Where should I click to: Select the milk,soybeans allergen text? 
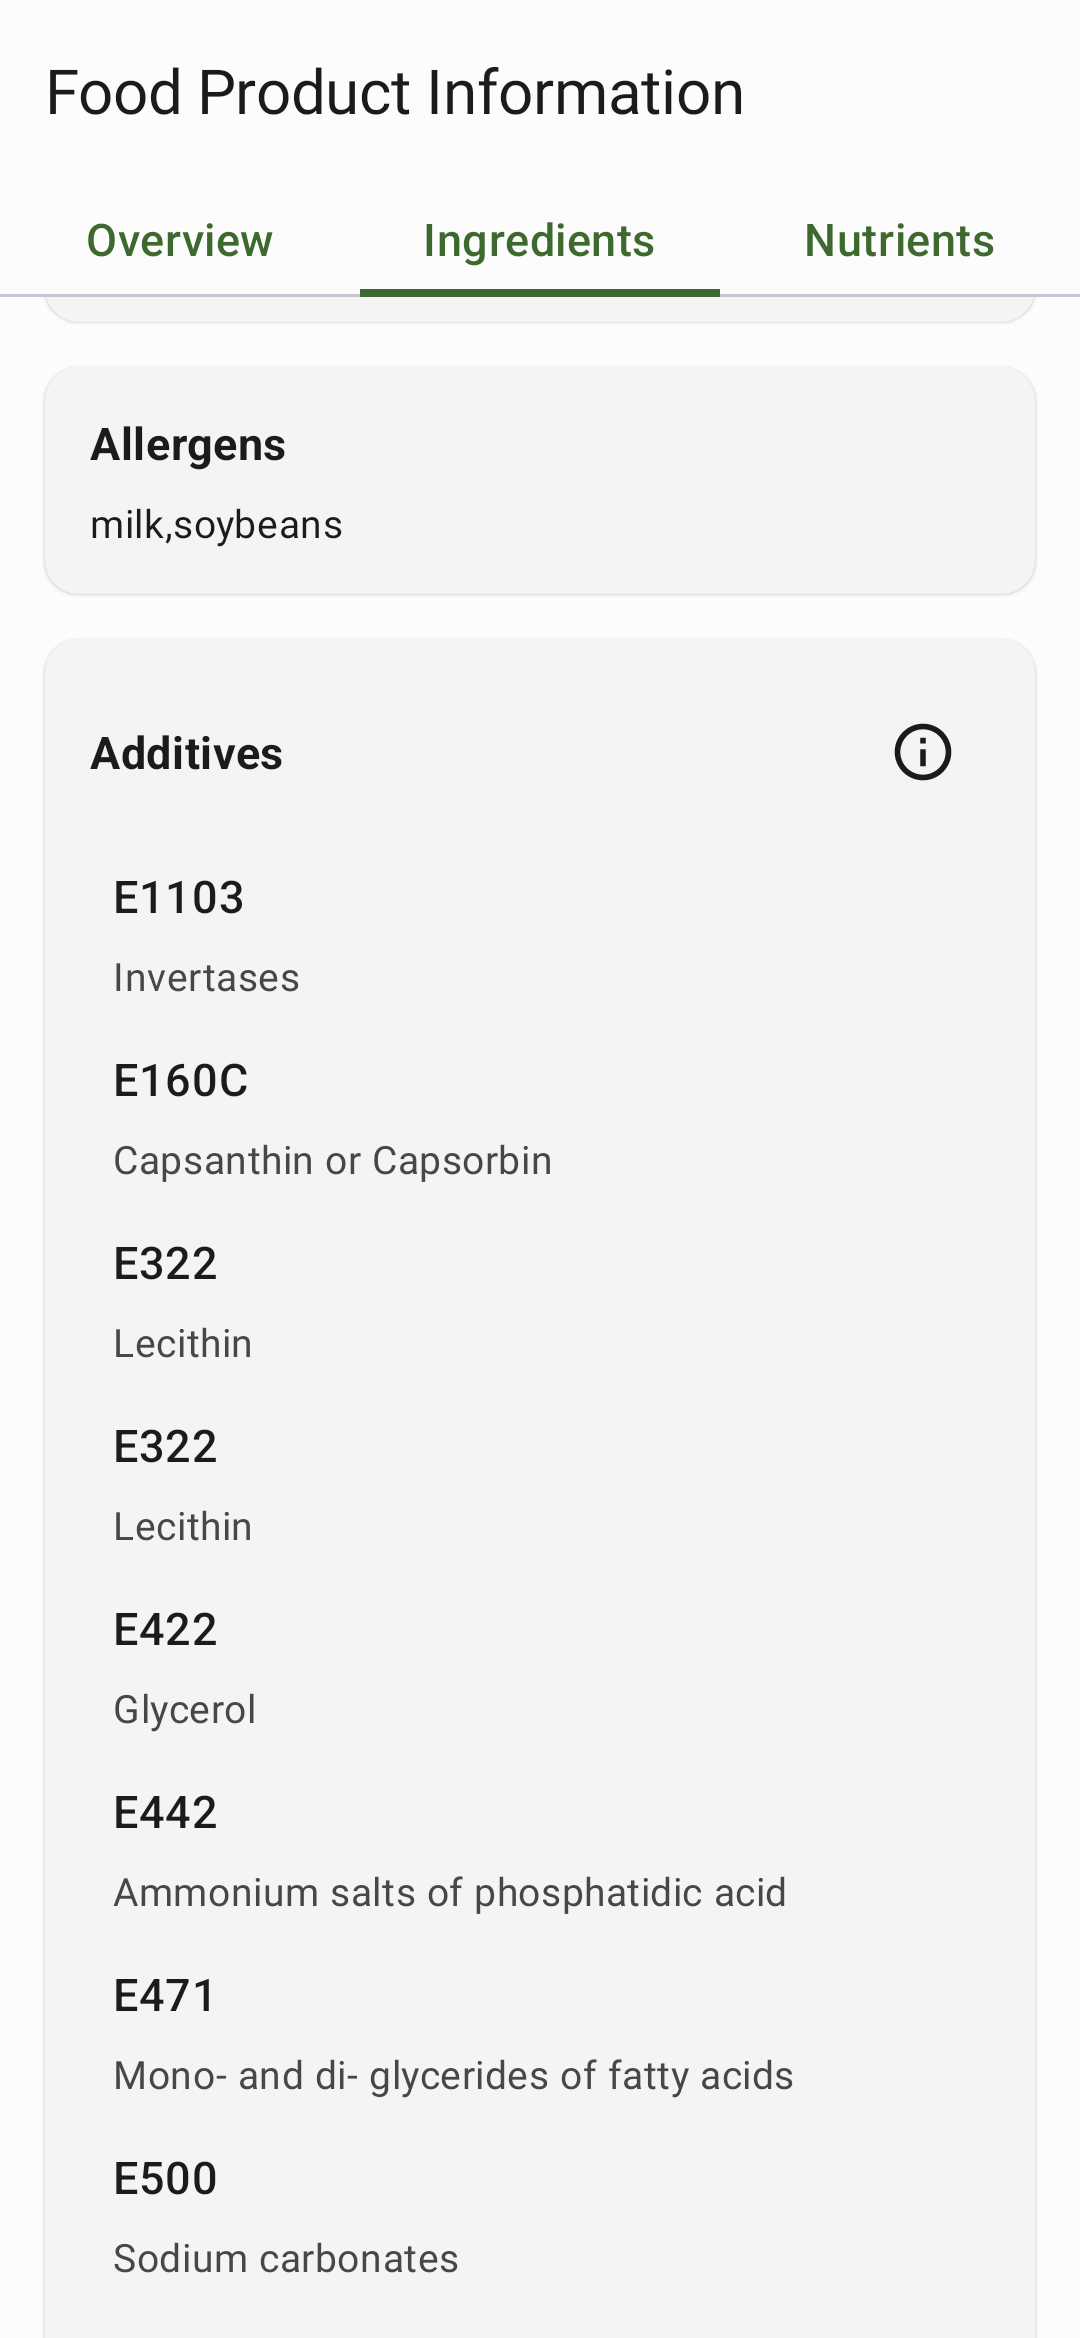tap(217, 525)
